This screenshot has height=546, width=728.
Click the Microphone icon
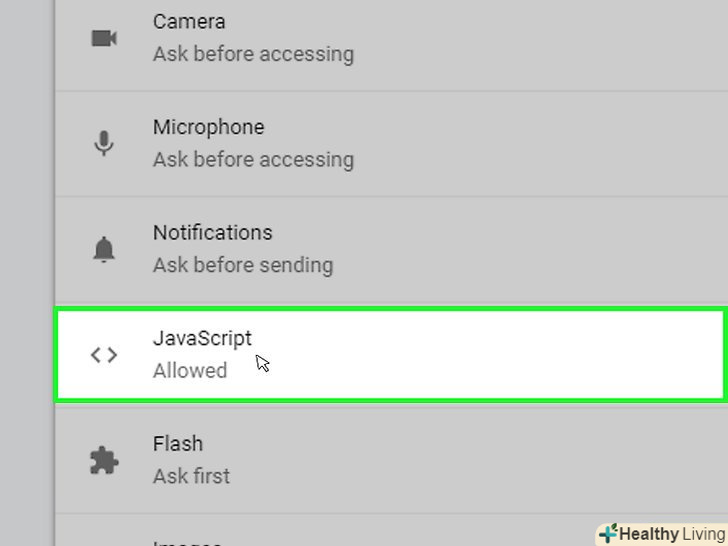pyautogui.click(x=104, y=143)
